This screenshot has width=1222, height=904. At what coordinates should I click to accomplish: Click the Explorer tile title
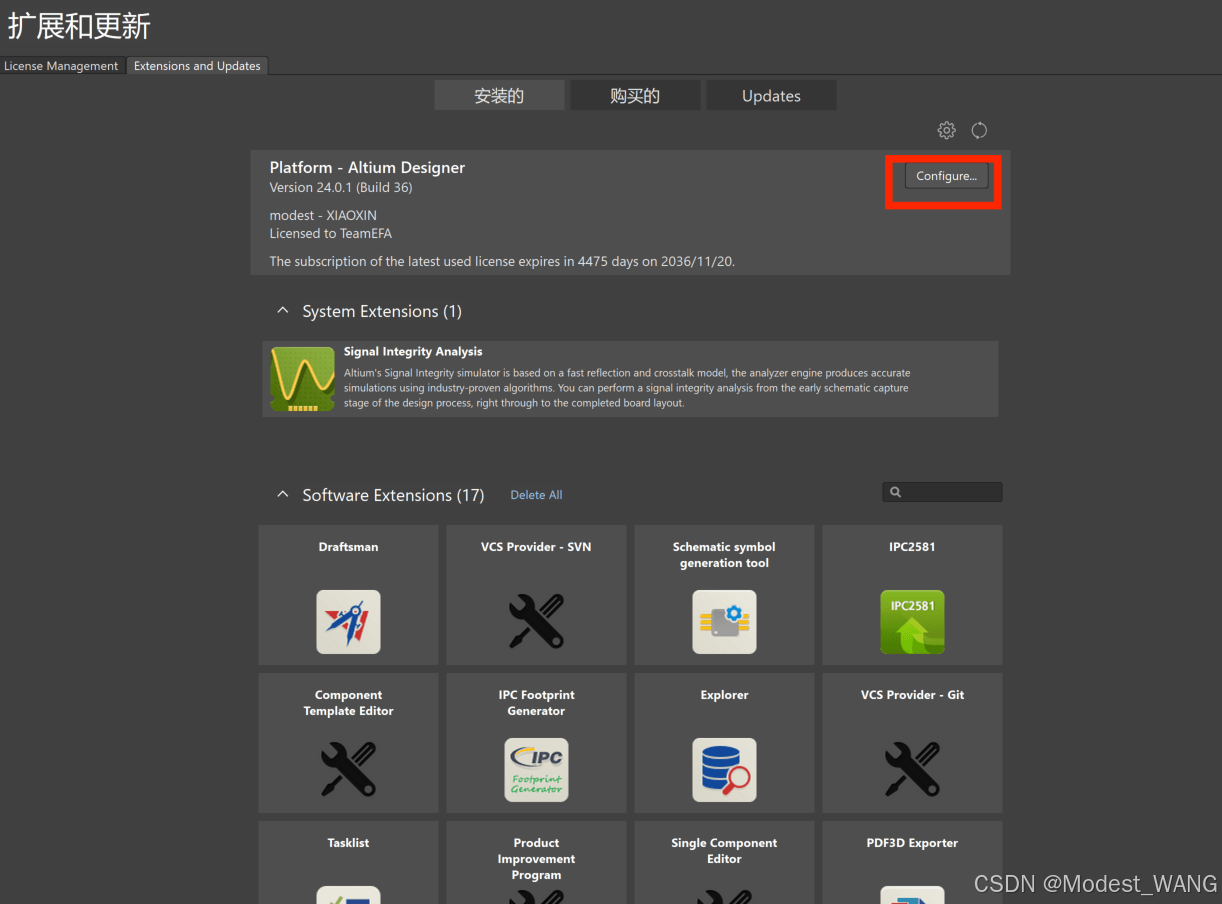pos(724,695)
